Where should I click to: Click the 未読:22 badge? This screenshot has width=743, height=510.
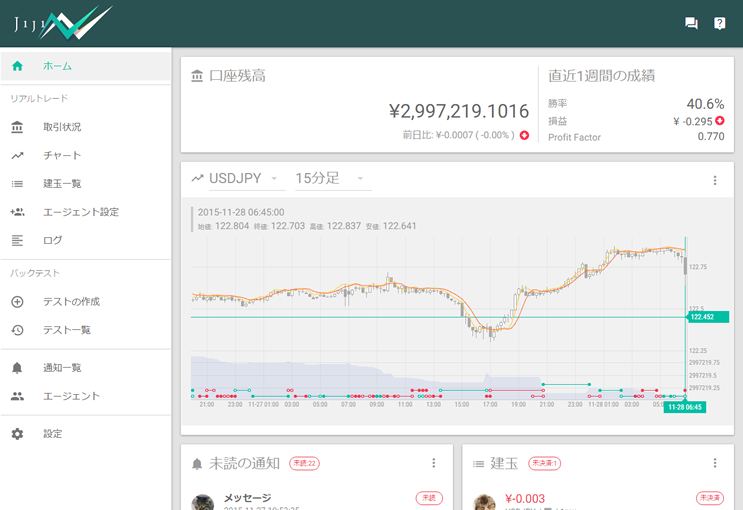coord(304,463)
